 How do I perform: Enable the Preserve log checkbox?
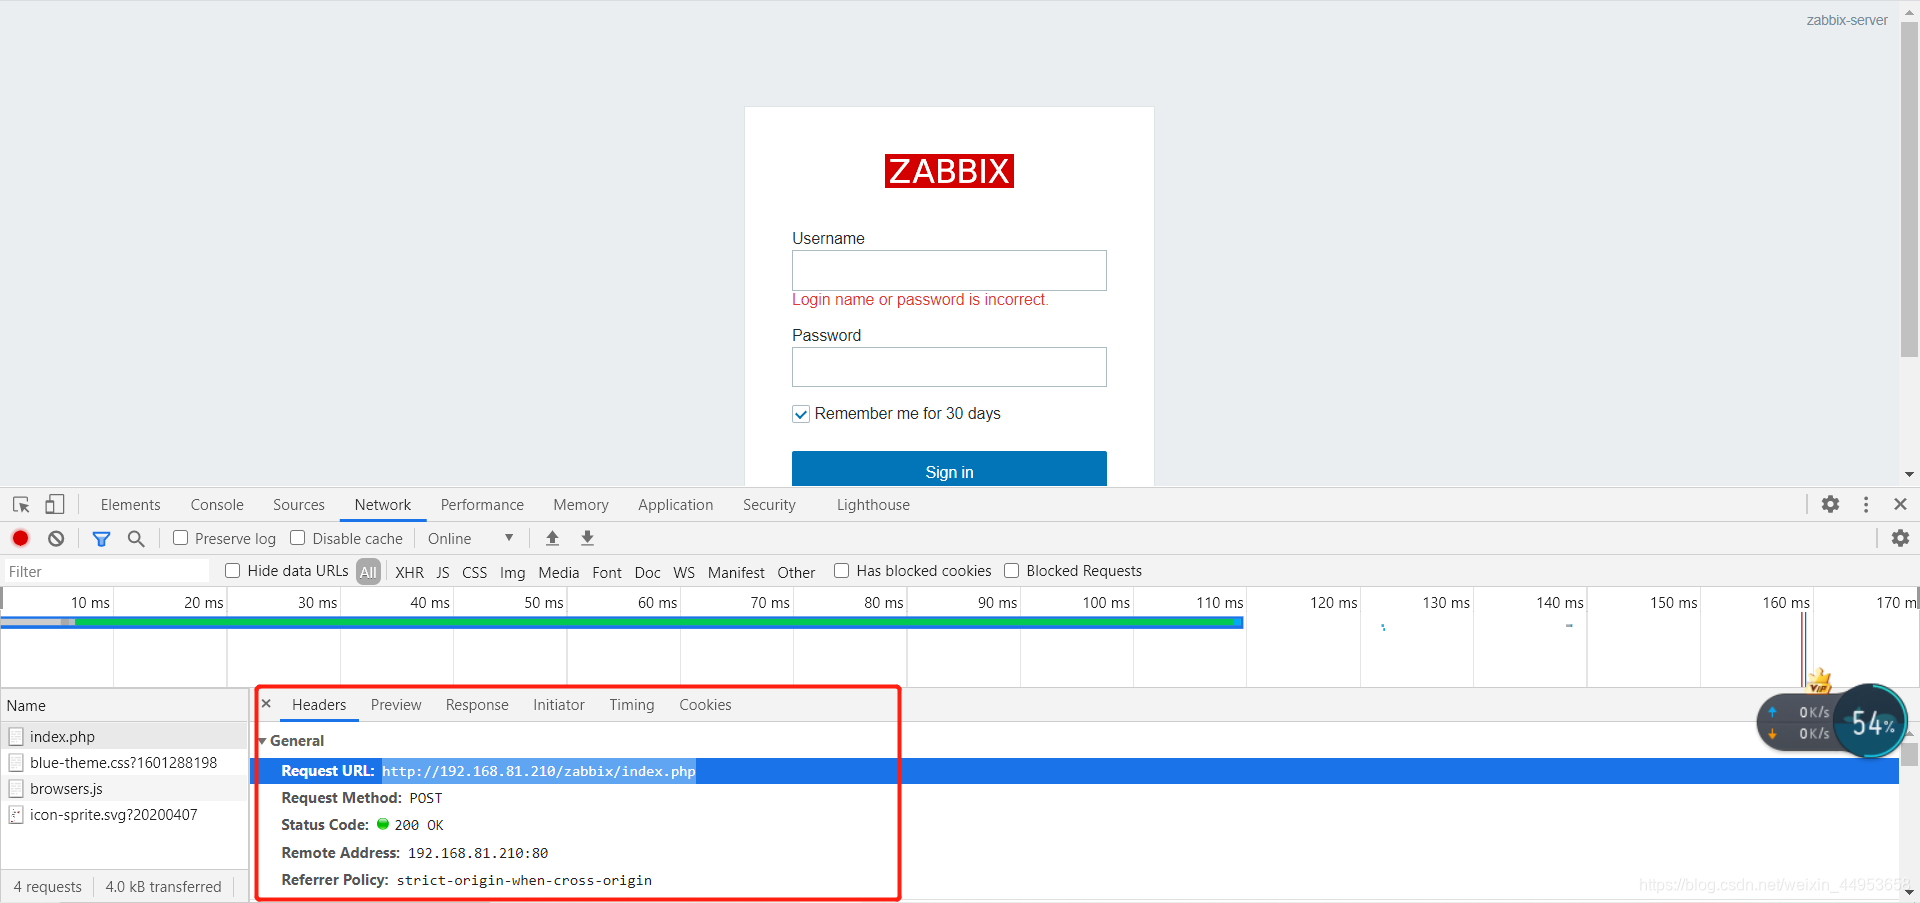[x=181, y=538]
